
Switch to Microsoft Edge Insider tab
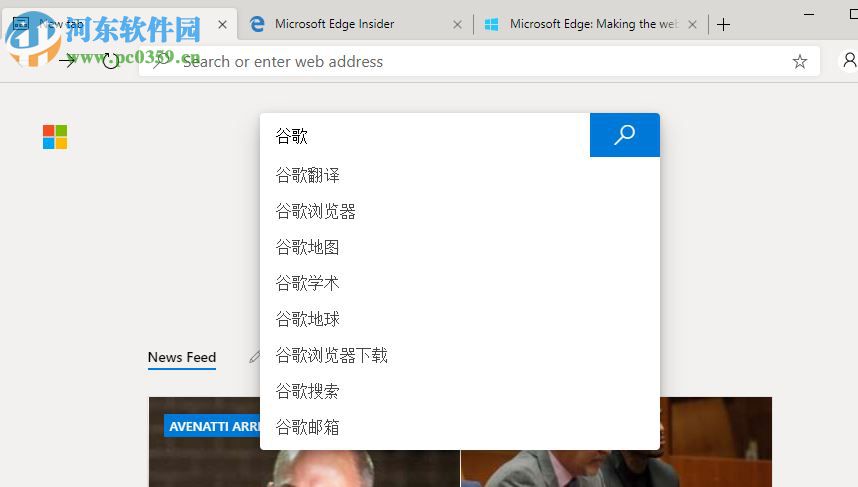click(355, 24)
